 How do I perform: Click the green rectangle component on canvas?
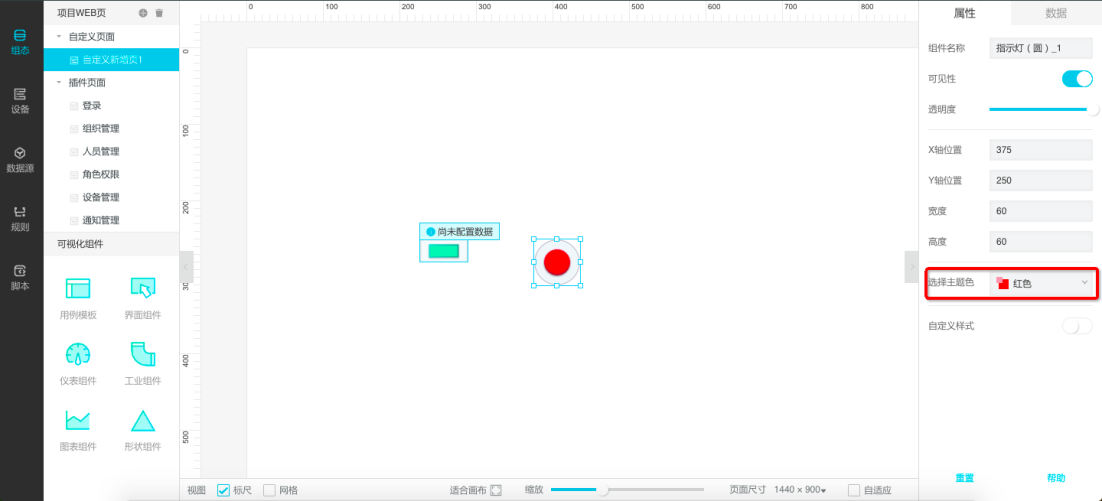coord(443,251)
